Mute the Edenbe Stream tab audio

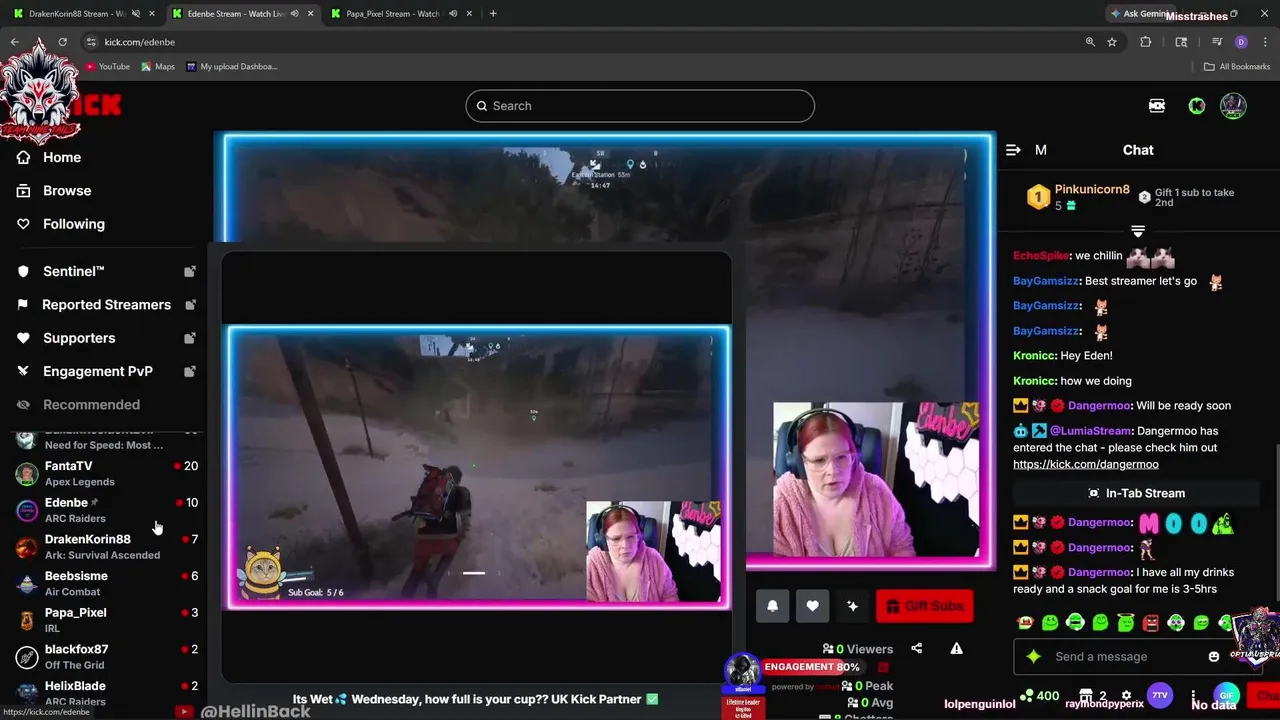pyautogui.click(x=294, y=14)
